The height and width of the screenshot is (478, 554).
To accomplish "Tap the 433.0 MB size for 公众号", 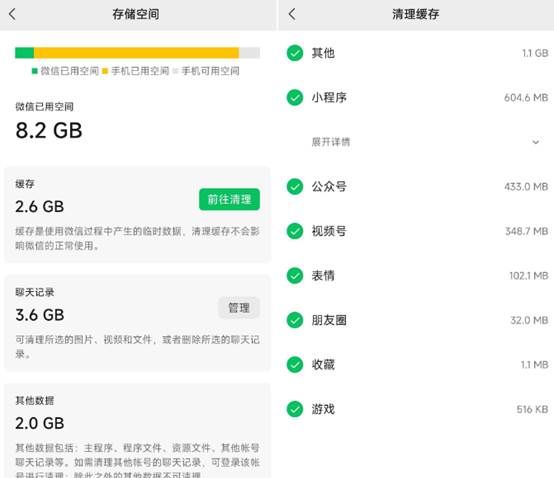I will point(526,187).
